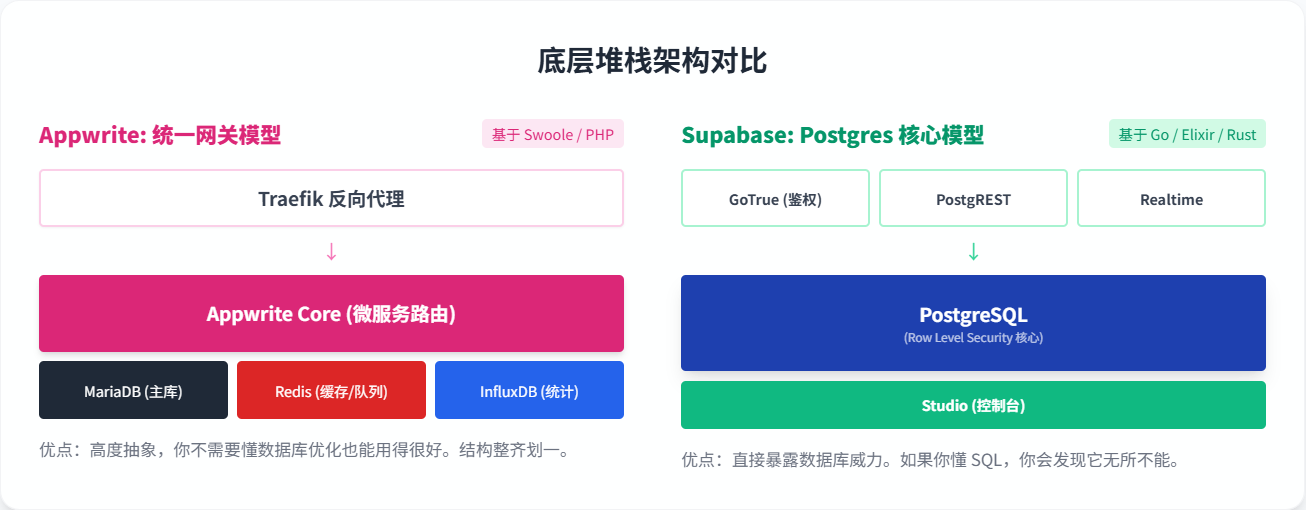Click the Traefik 反向代理 box
The height and width of the screenshot is (510, 1306).
click(x=331, y=198)
